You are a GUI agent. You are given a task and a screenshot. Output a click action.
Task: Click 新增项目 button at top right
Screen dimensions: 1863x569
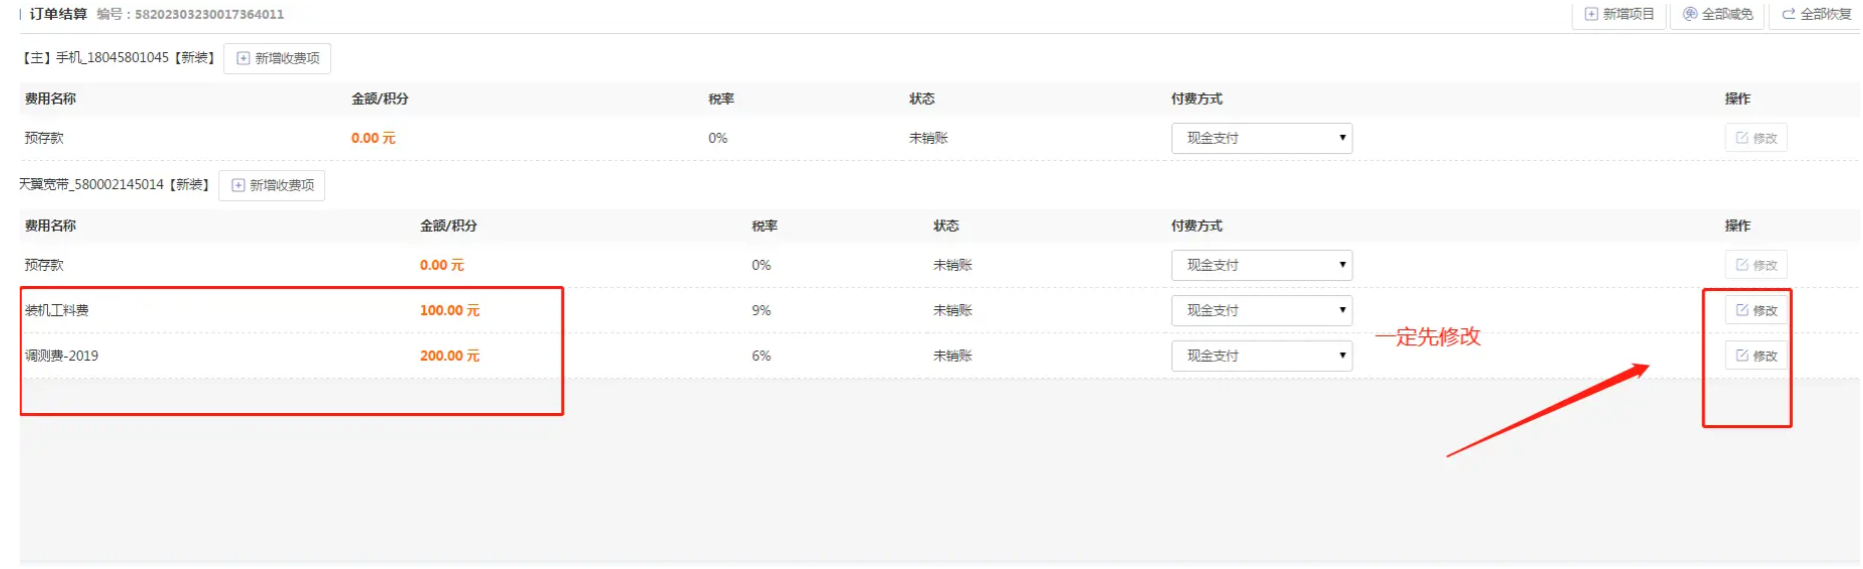pyautogui.click(x=1619, y=14)
